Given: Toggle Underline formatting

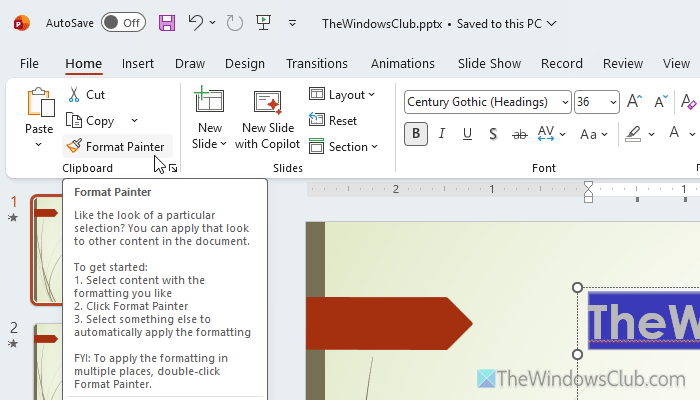Looking at the screenshot, I should coord(467,133).
